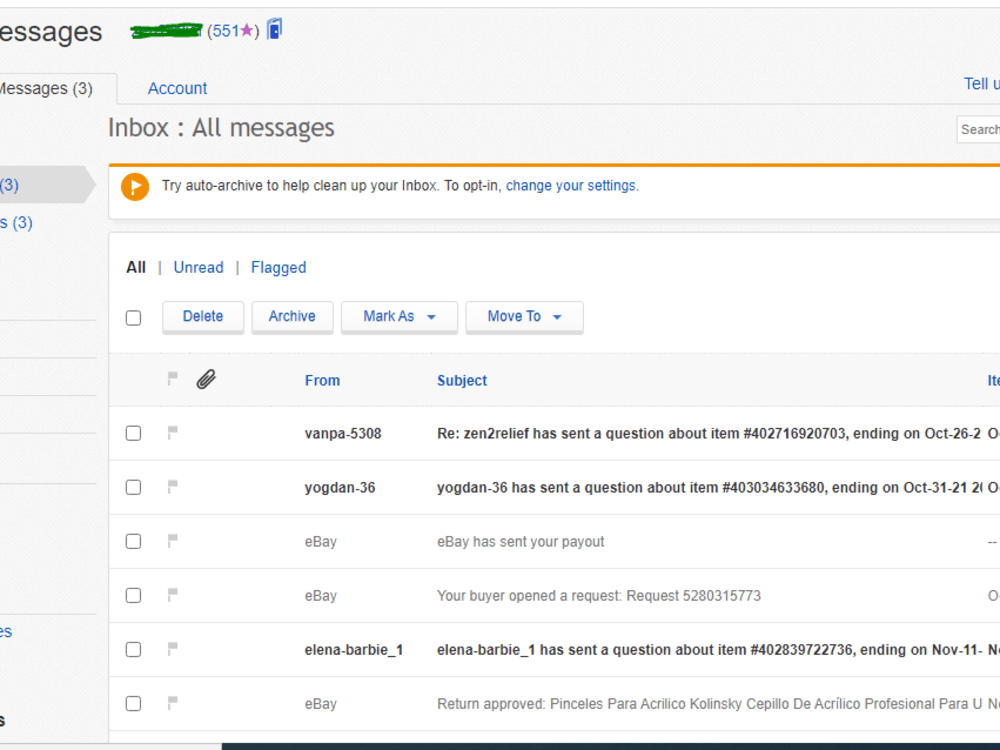The width and height of the screenshot is (1000, 750).
Task: Click sender name yogdan-36
Action: [340, 488]
